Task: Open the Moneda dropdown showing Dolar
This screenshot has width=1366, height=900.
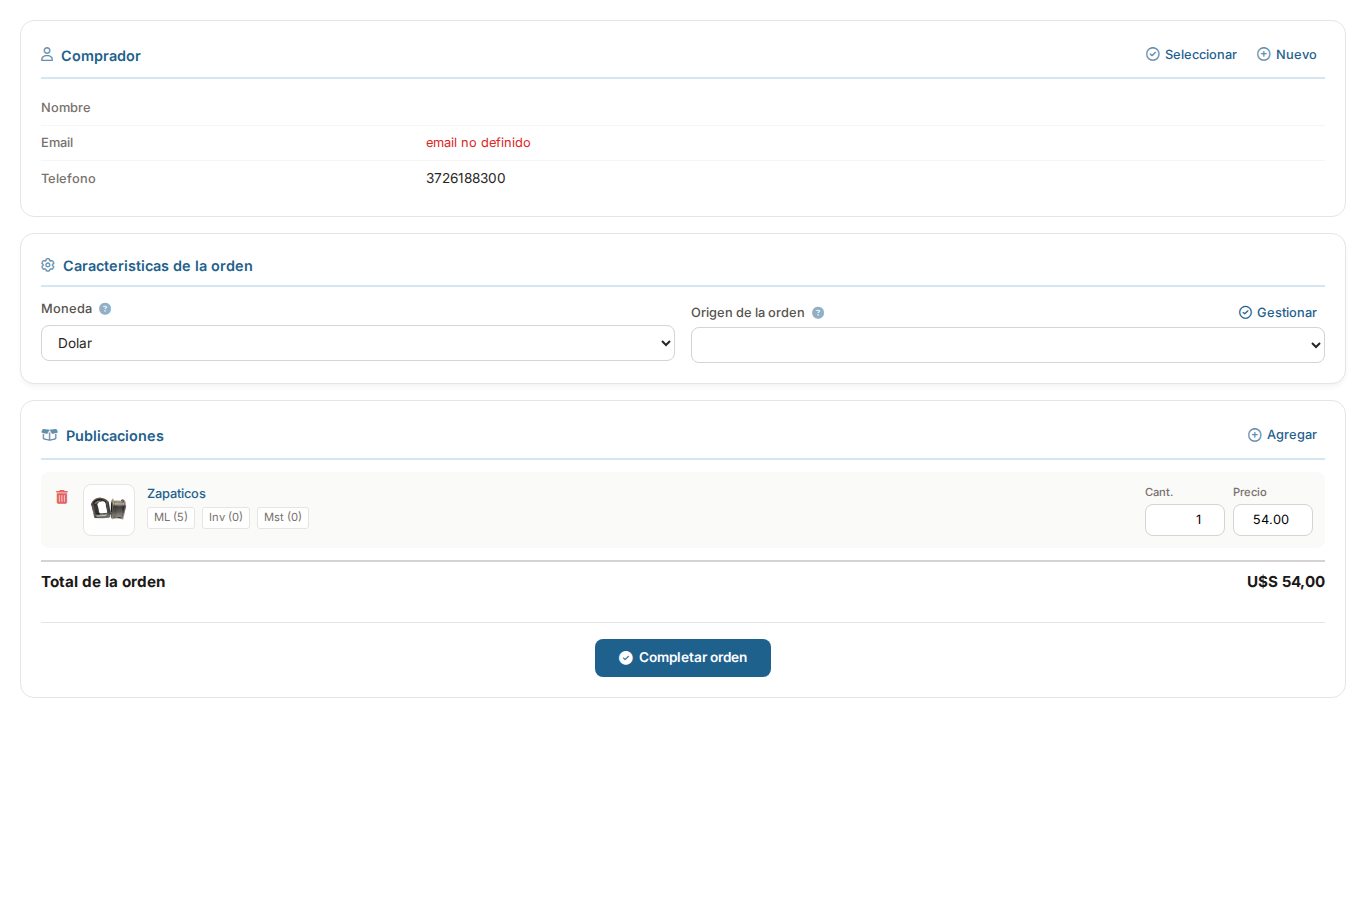Action: pos(357,343)
